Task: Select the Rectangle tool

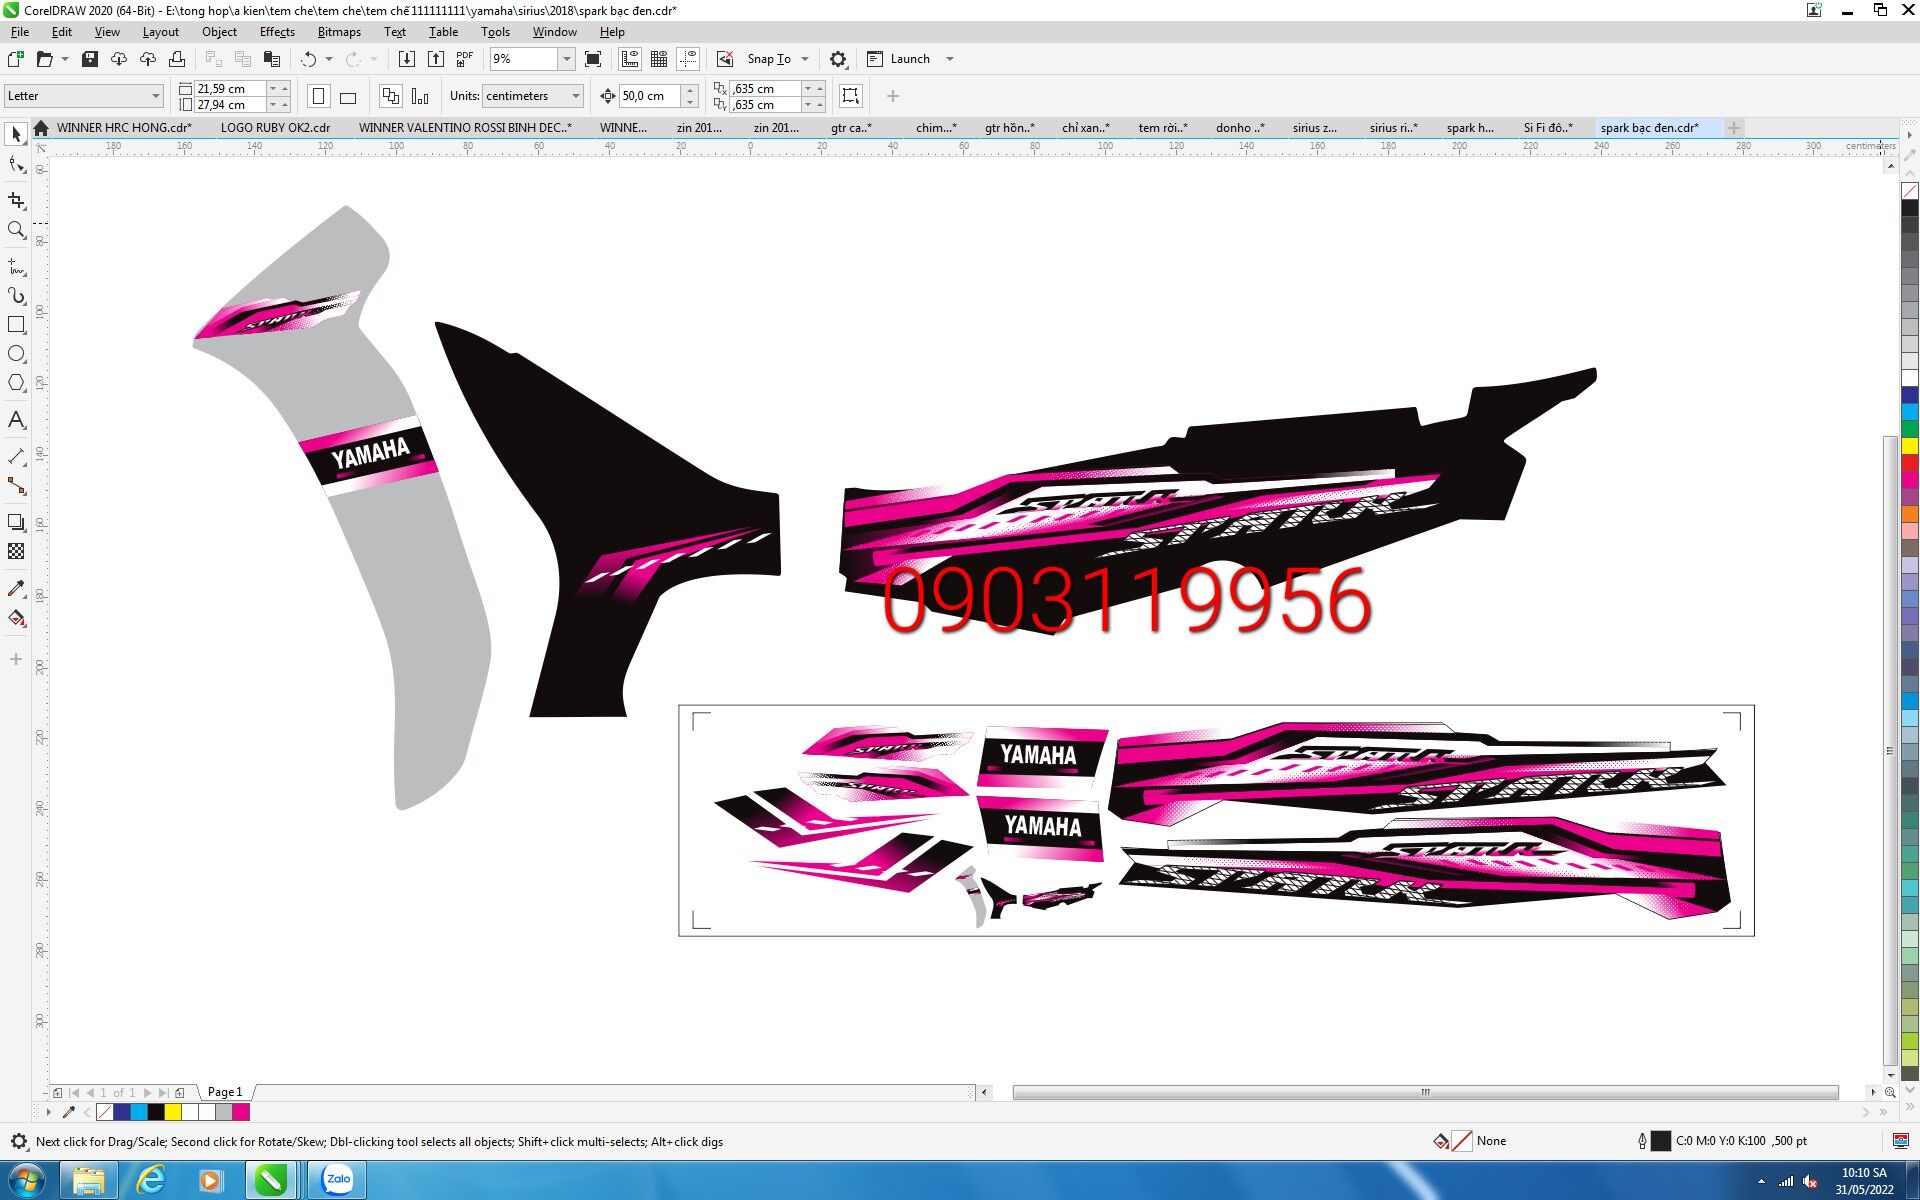Action: tap(16, 325)
